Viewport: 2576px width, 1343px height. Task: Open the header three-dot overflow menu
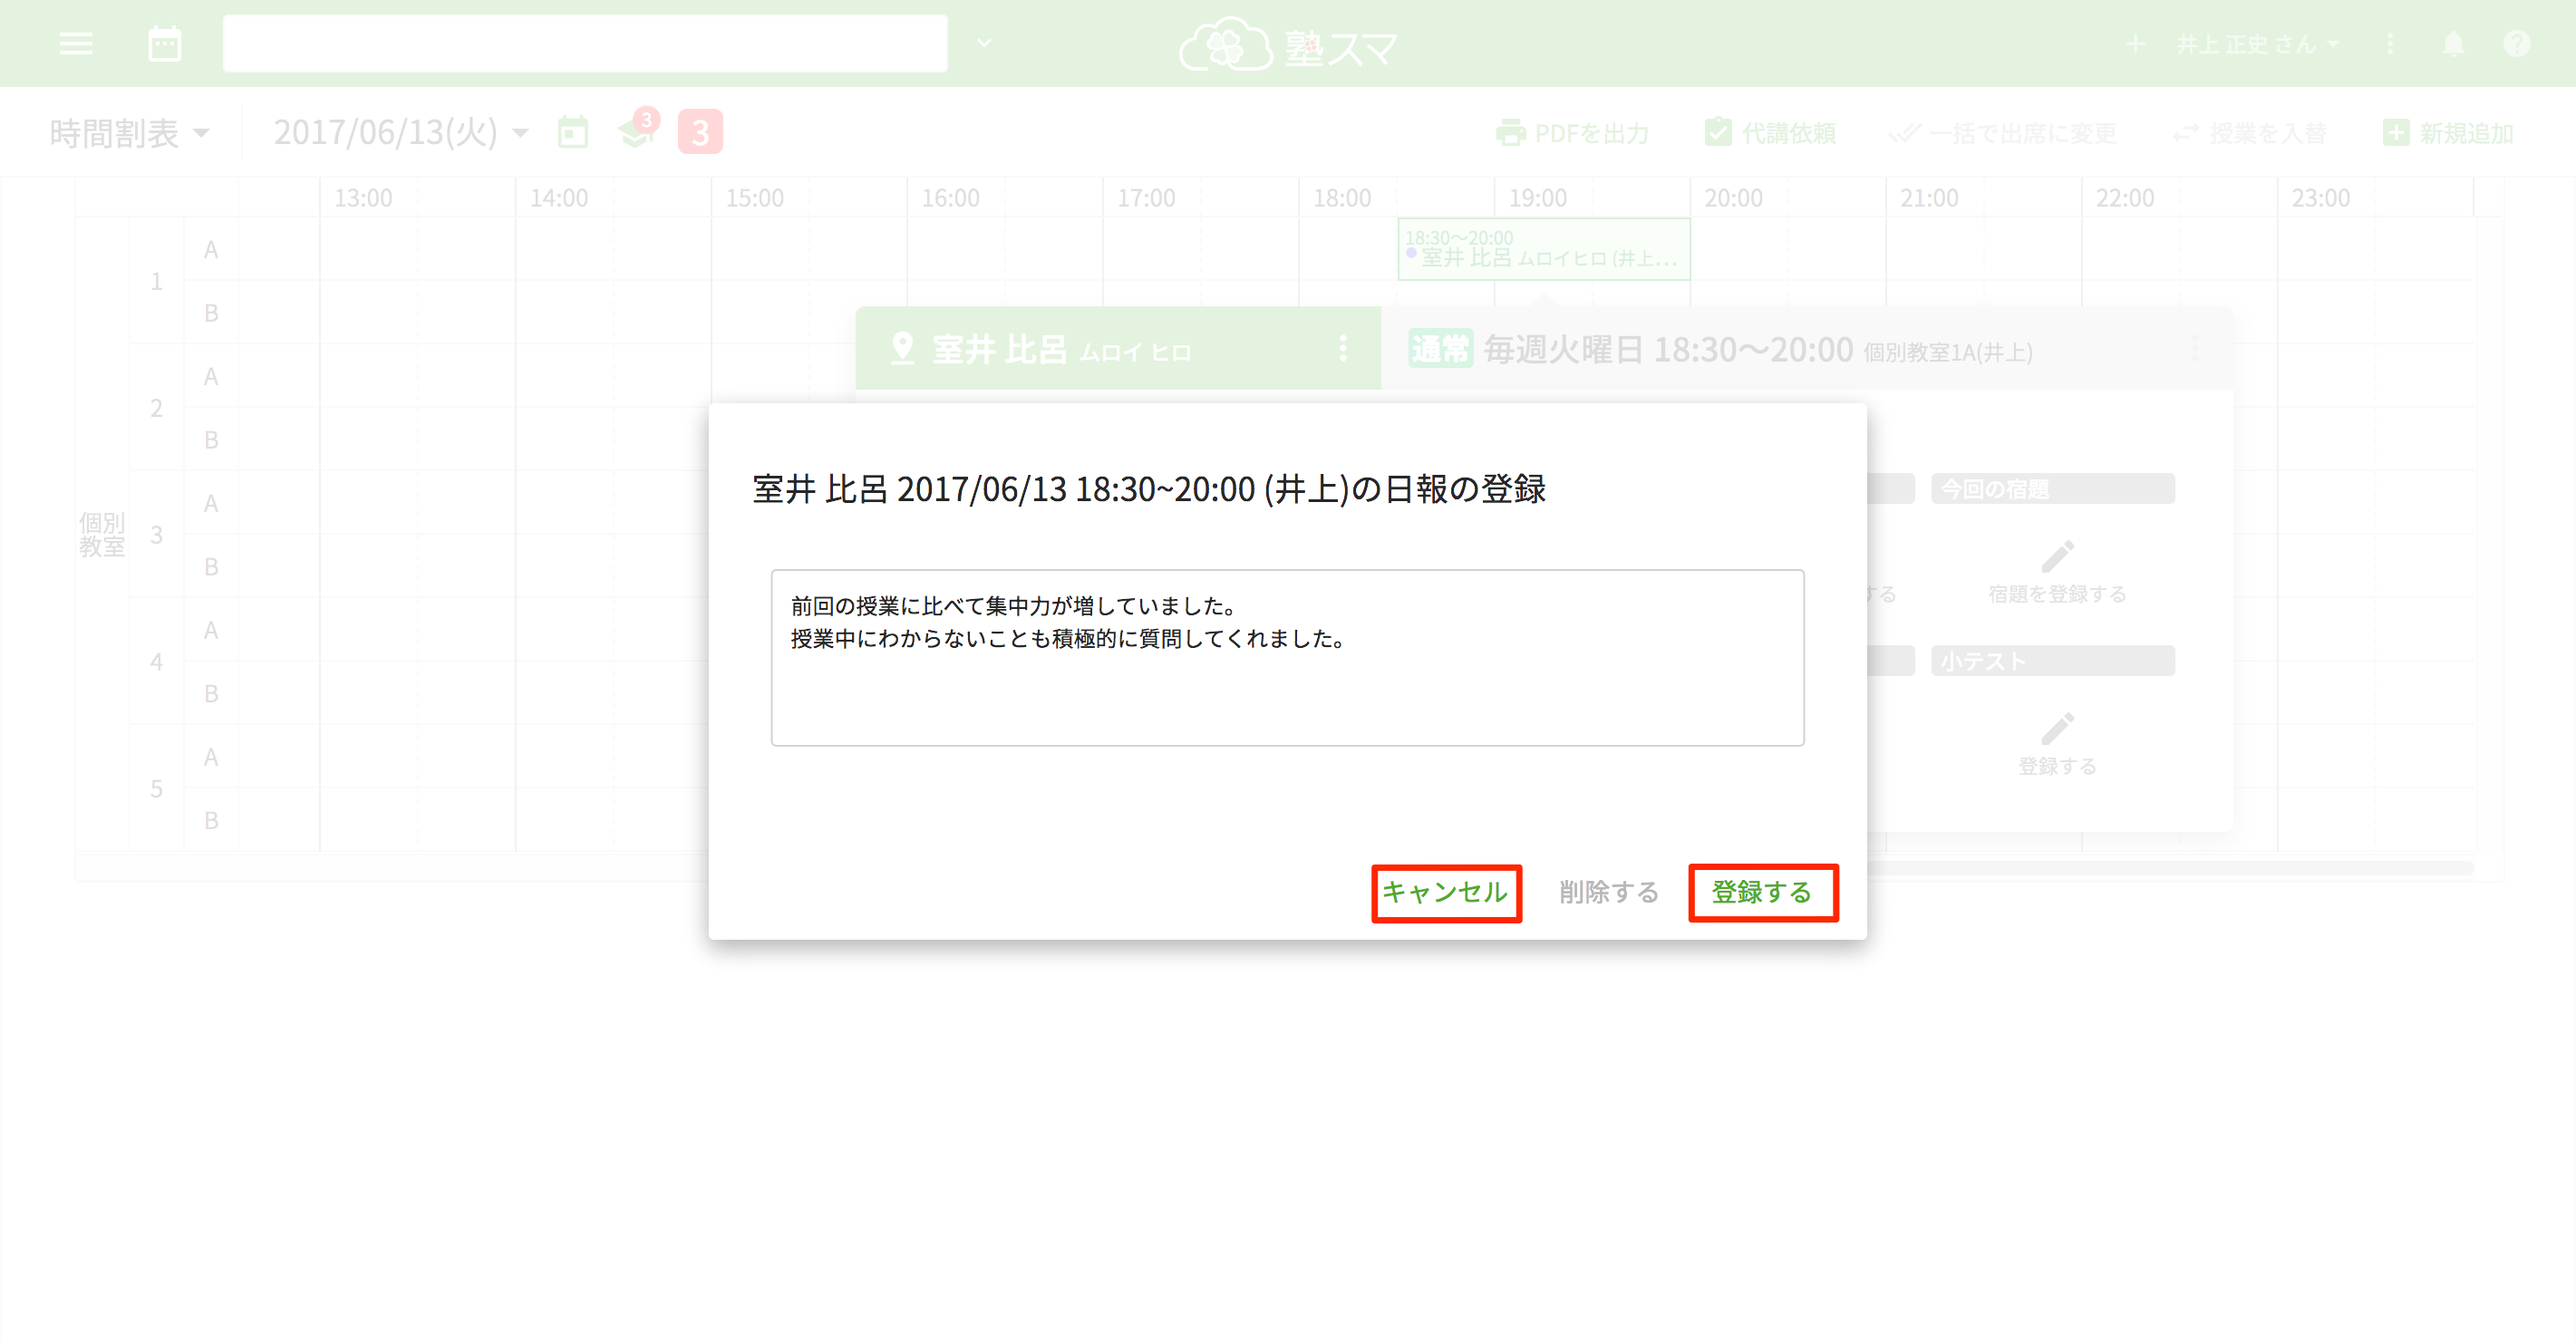click(2390, 44)
